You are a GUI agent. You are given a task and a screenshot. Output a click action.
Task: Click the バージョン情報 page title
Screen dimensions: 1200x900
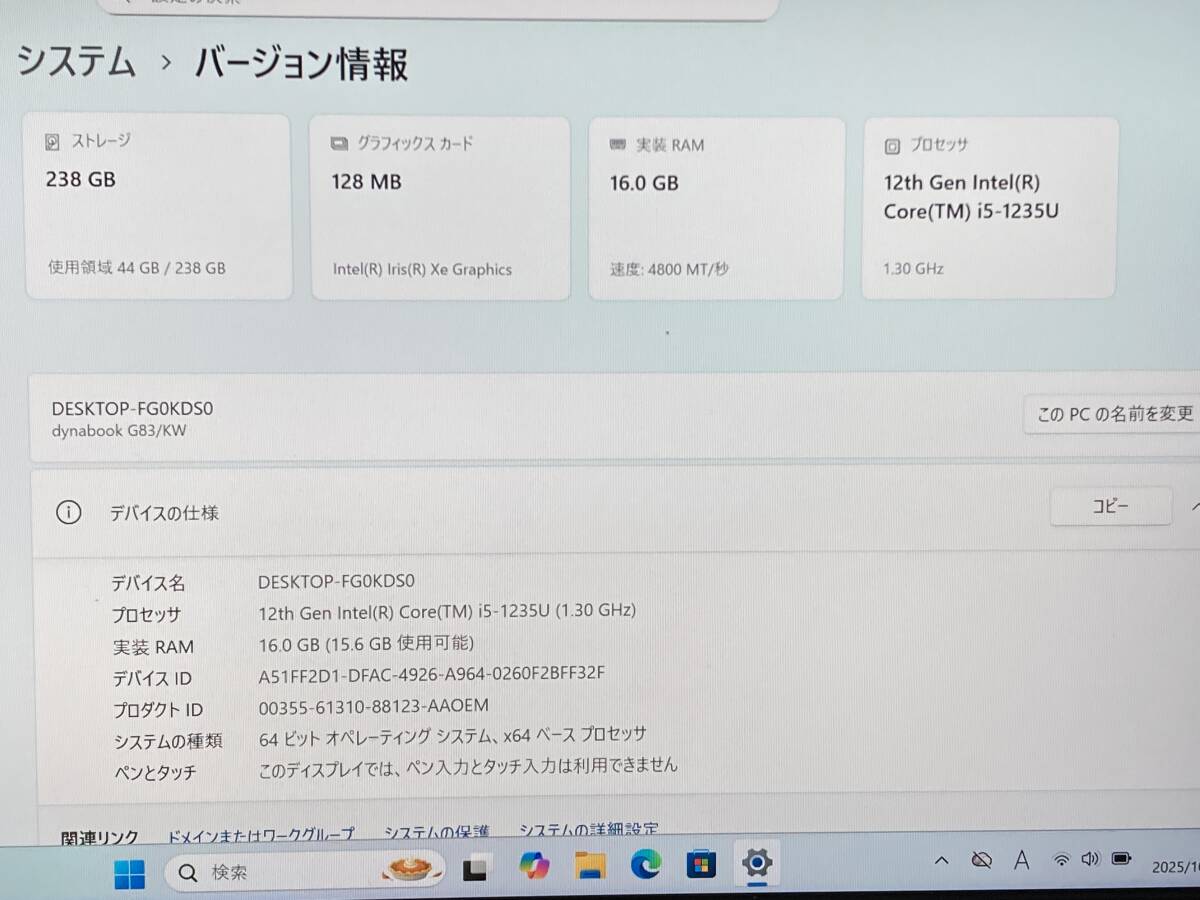[x=301, y=64]
